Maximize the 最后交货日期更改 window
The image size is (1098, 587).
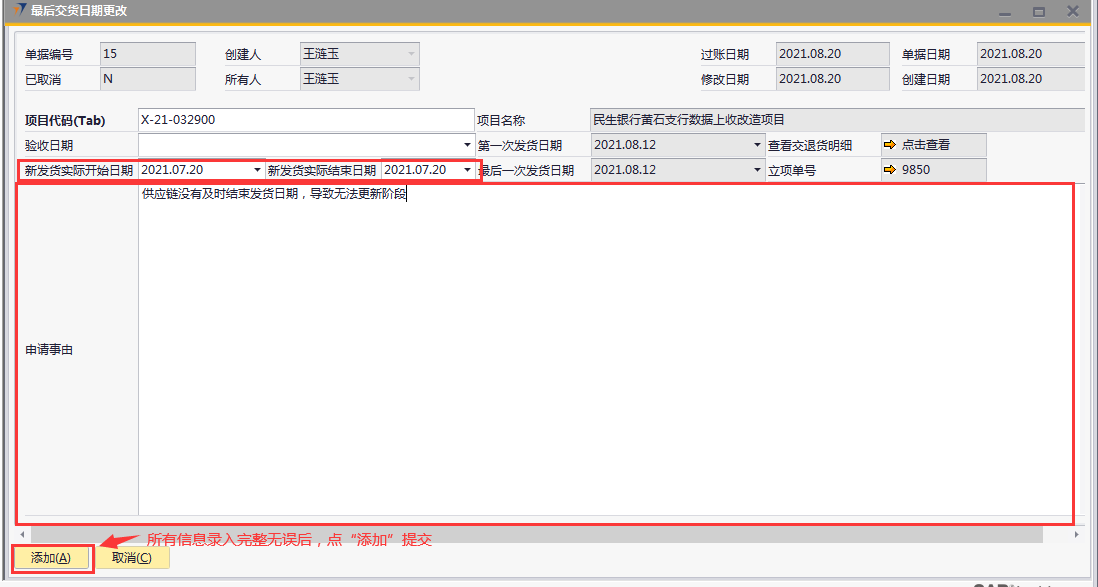click(1039, 12)
